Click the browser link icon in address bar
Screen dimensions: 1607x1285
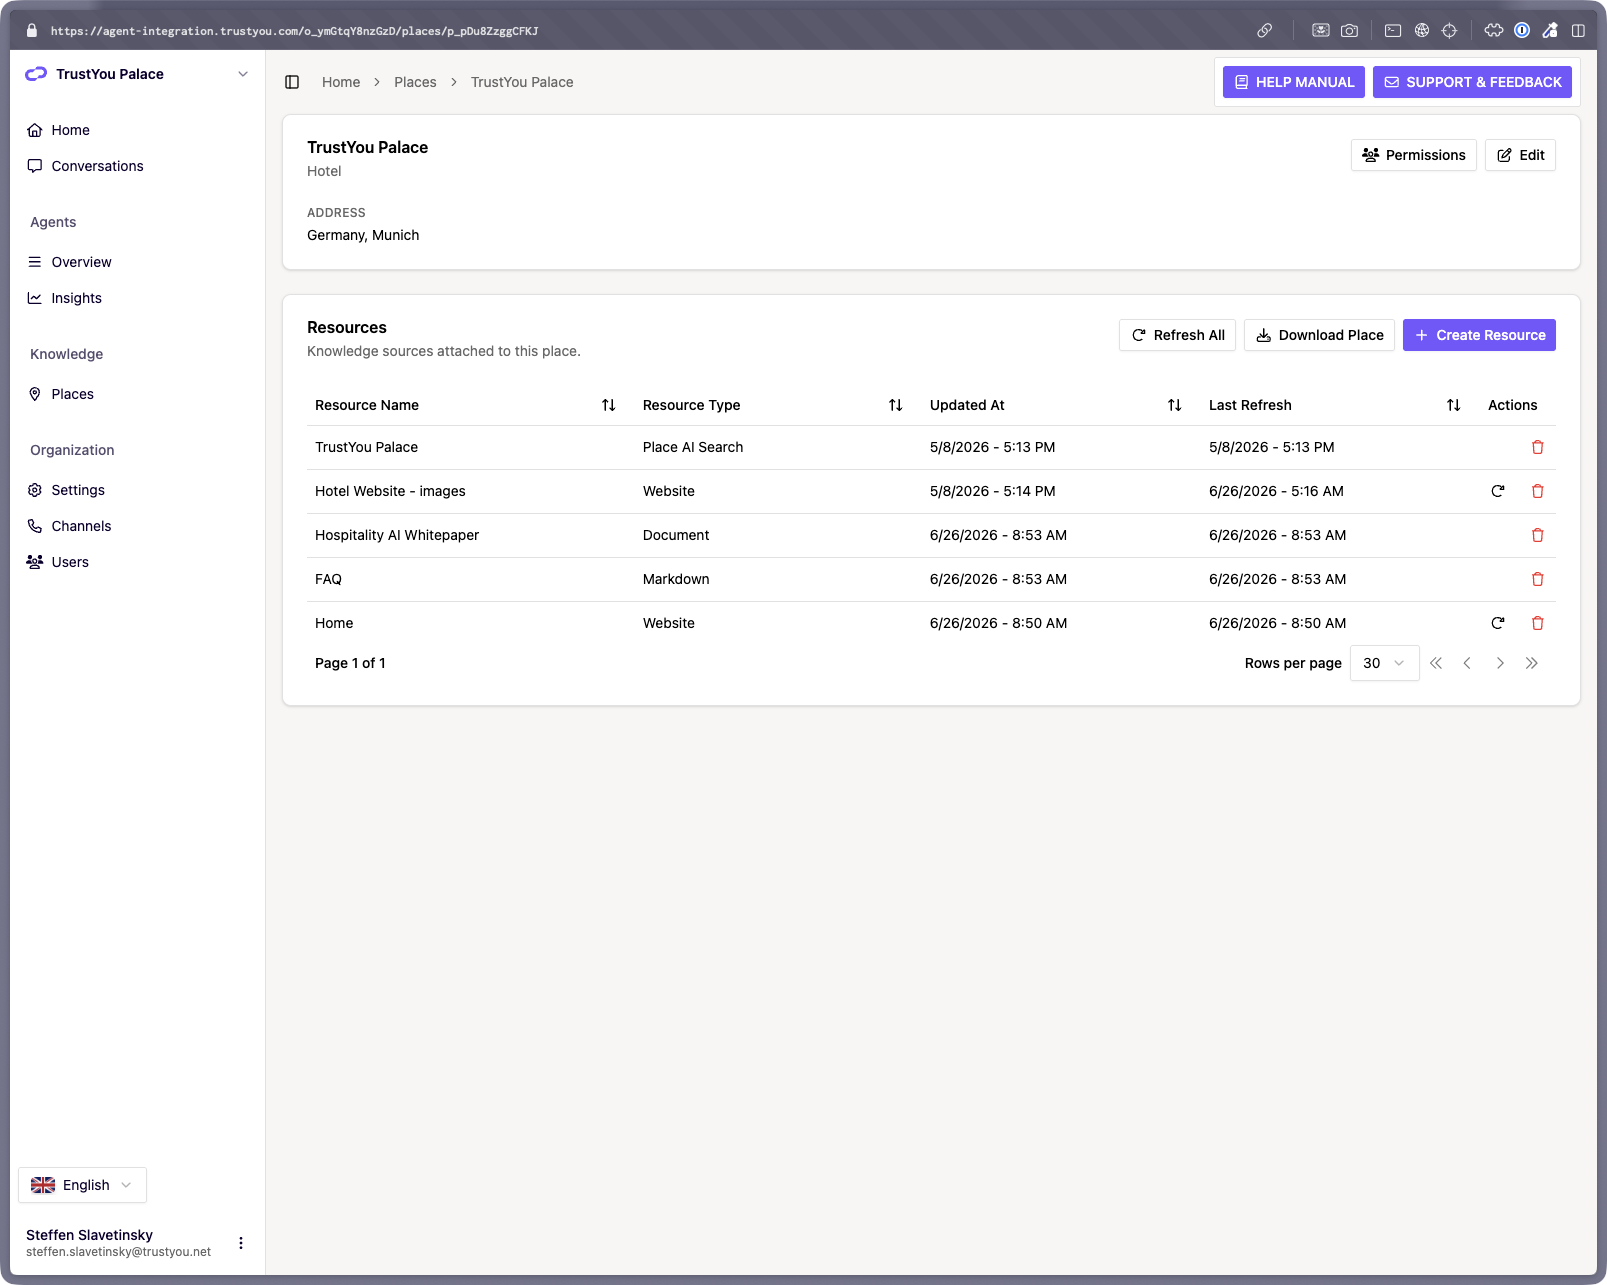(1265, 30)
